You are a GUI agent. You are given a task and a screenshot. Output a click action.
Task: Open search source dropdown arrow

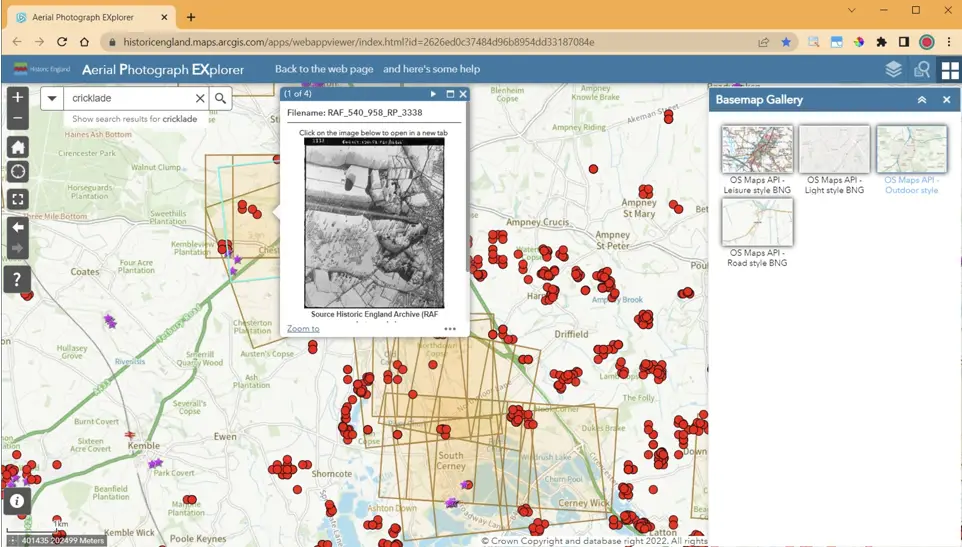[52, 98]
